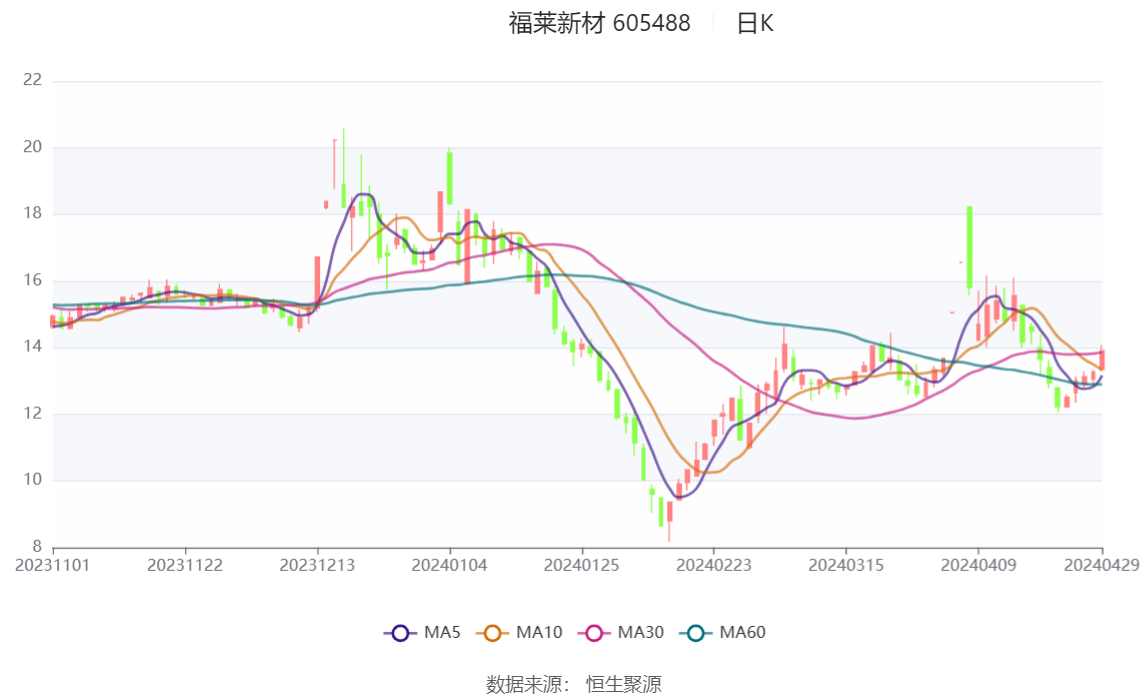The width and height of the screenshot is (1148, 699).
Task: Select the 20231101 date axis marker
Action: coord(53,566)
